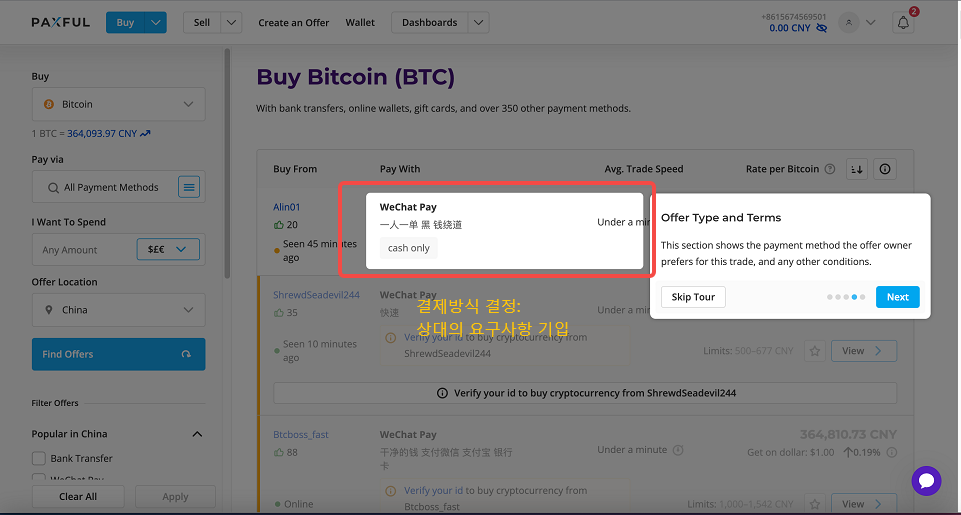Click the Find Offers button
The width and height of the screenshot is (961, 515).
coord(119,354)
